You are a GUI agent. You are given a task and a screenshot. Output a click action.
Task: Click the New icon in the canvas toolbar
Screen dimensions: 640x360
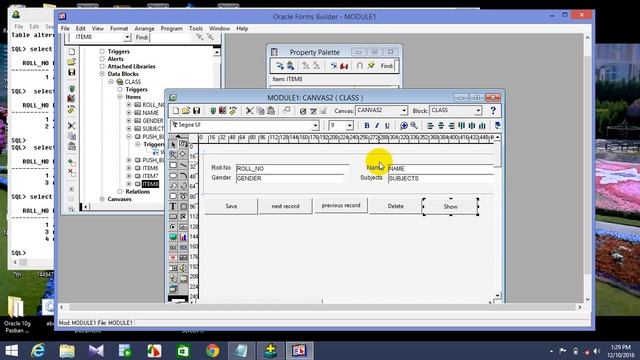pos(176,111)
